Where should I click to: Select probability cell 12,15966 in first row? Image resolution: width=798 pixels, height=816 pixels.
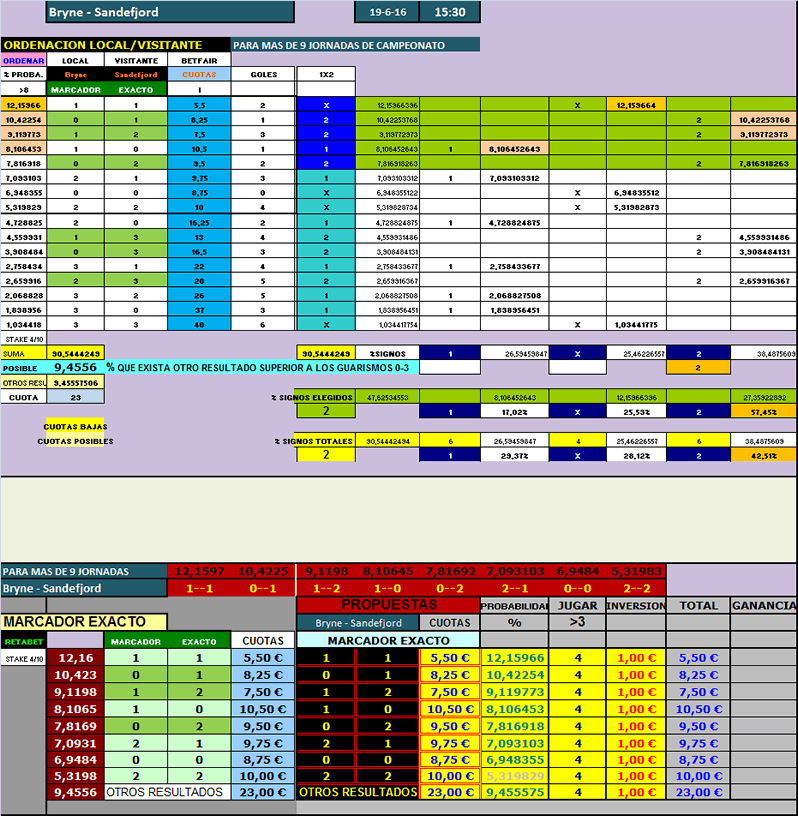(23, 105)
